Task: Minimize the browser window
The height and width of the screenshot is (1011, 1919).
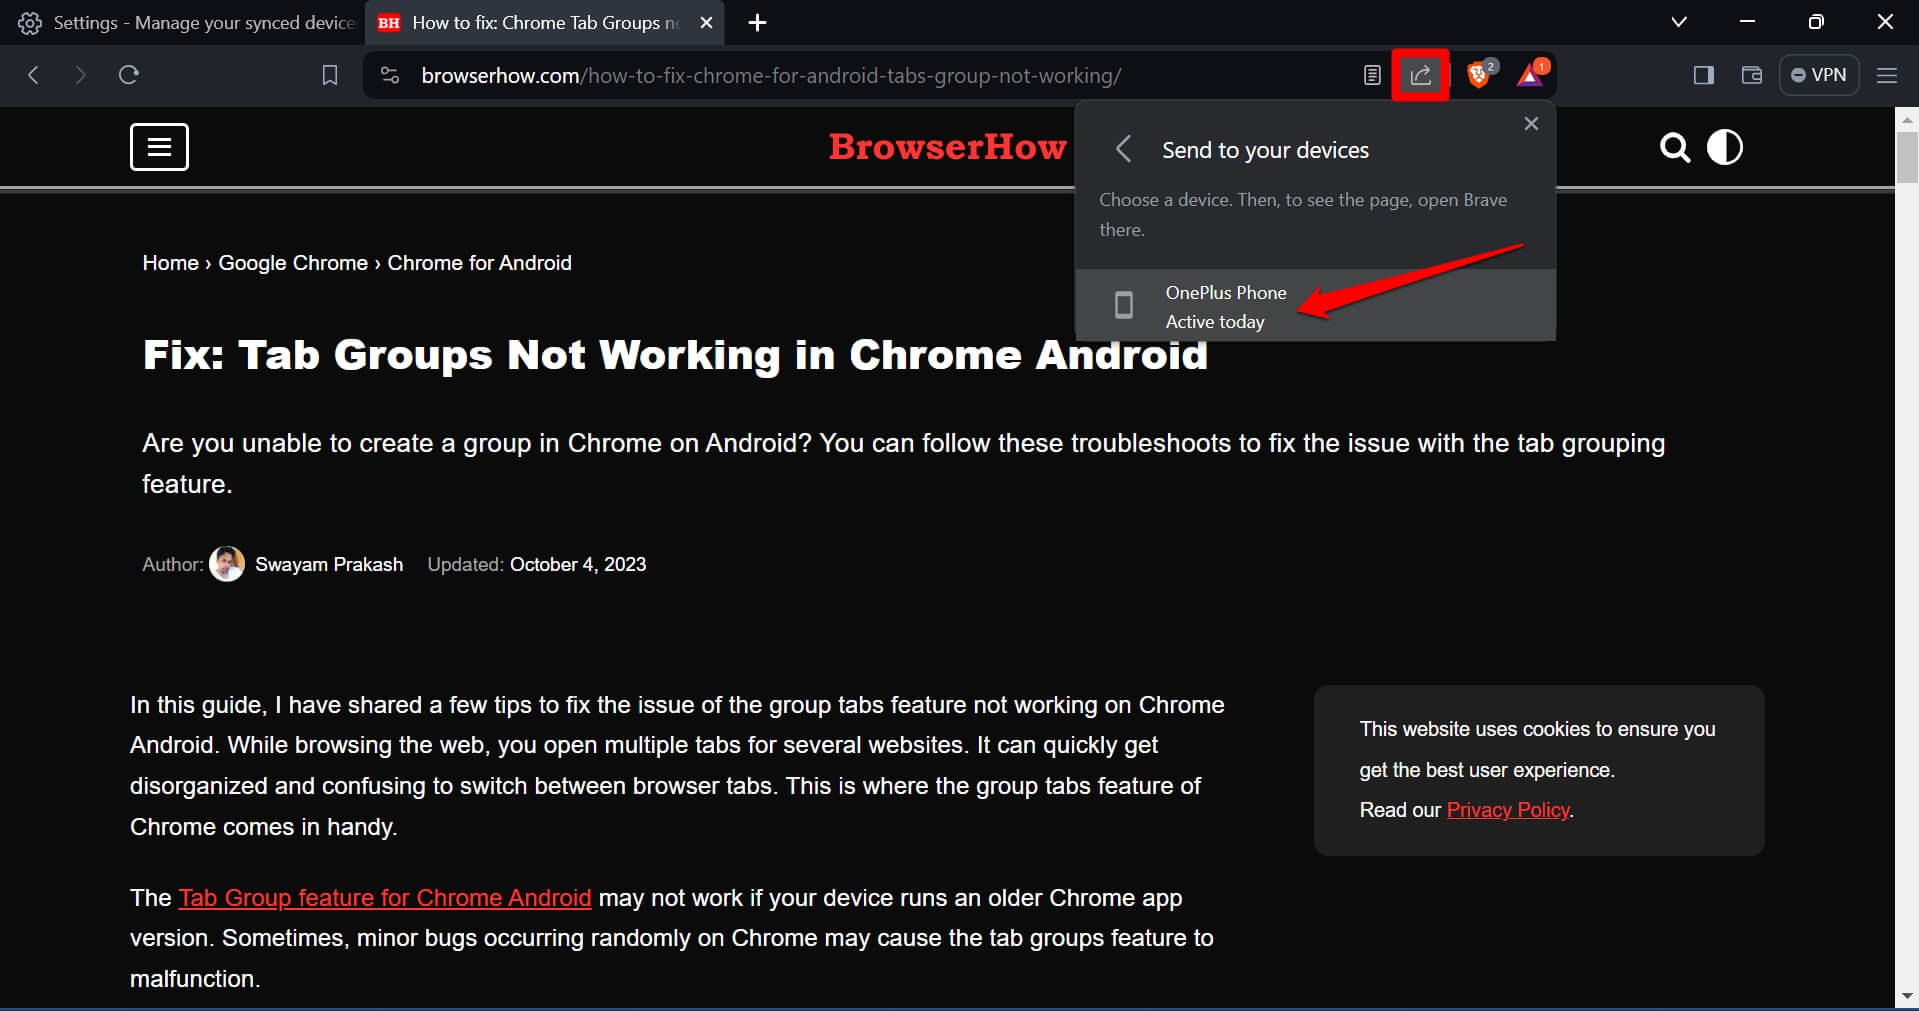Action: 1748,22
